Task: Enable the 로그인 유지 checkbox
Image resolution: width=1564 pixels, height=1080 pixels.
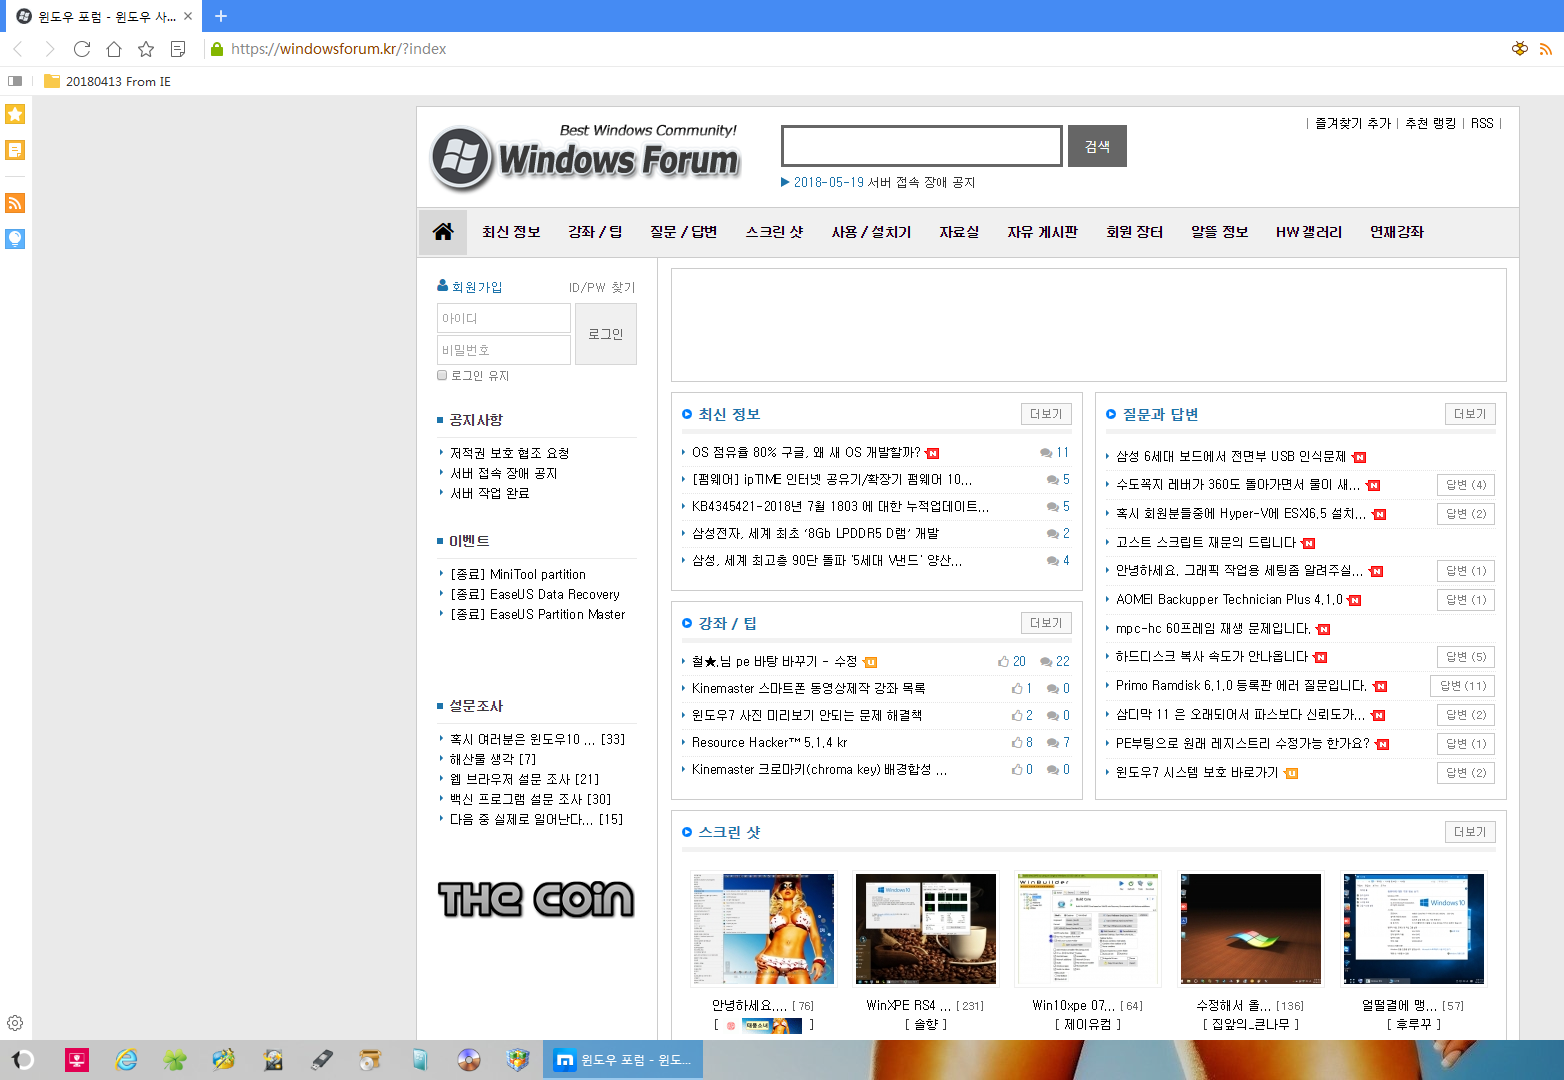Action: coord(442,375)
